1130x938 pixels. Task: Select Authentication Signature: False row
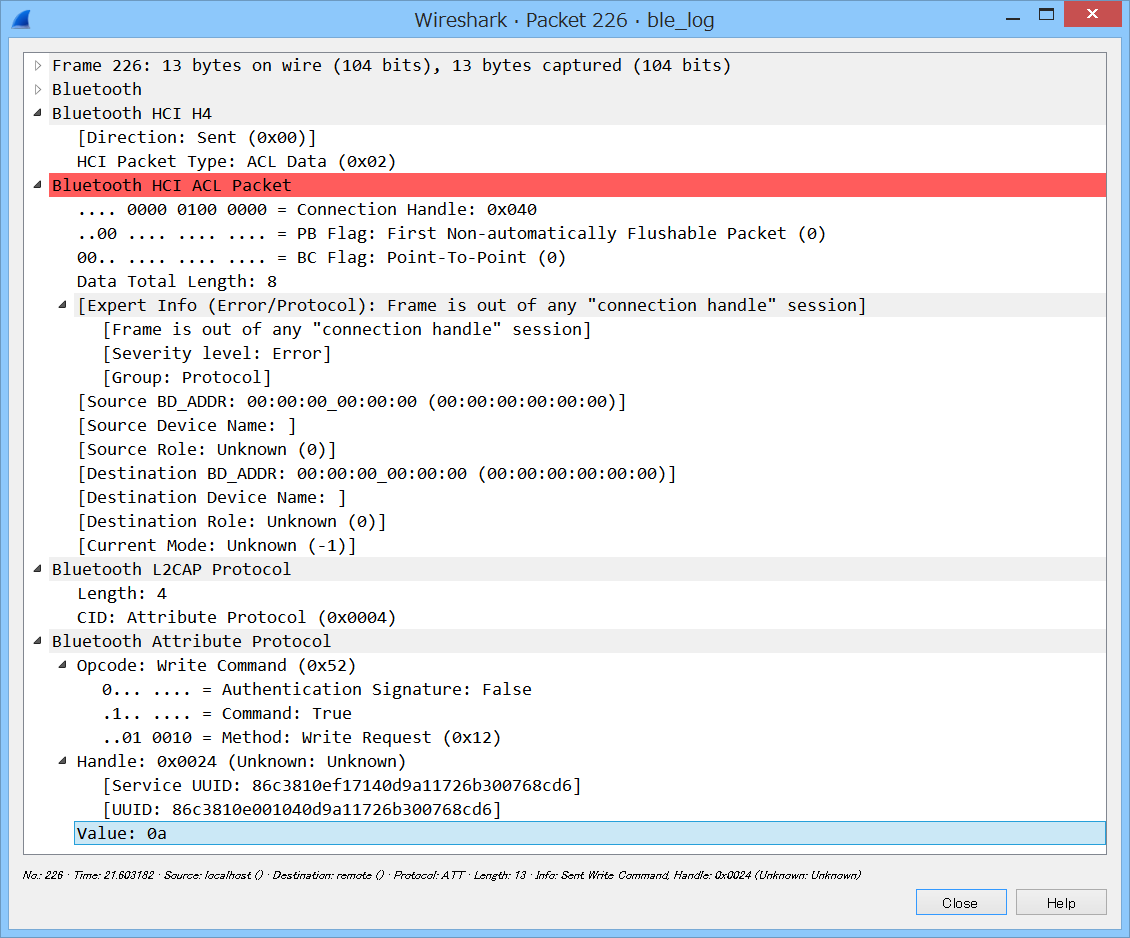602,689
